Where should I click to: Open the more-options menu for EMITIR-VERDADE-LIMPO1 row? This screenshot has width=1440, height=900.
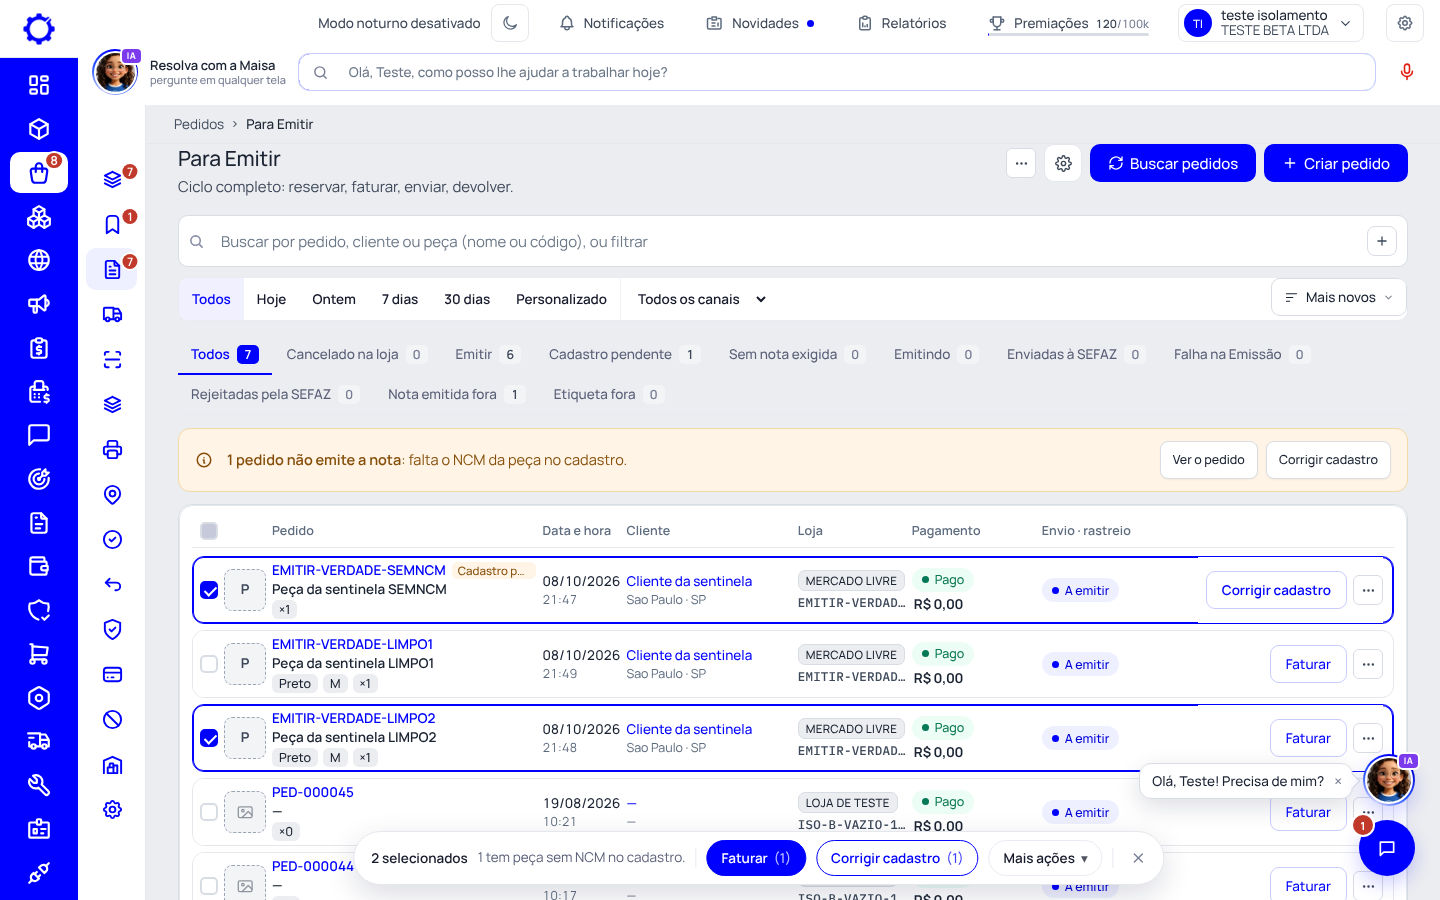point(1368,664)
